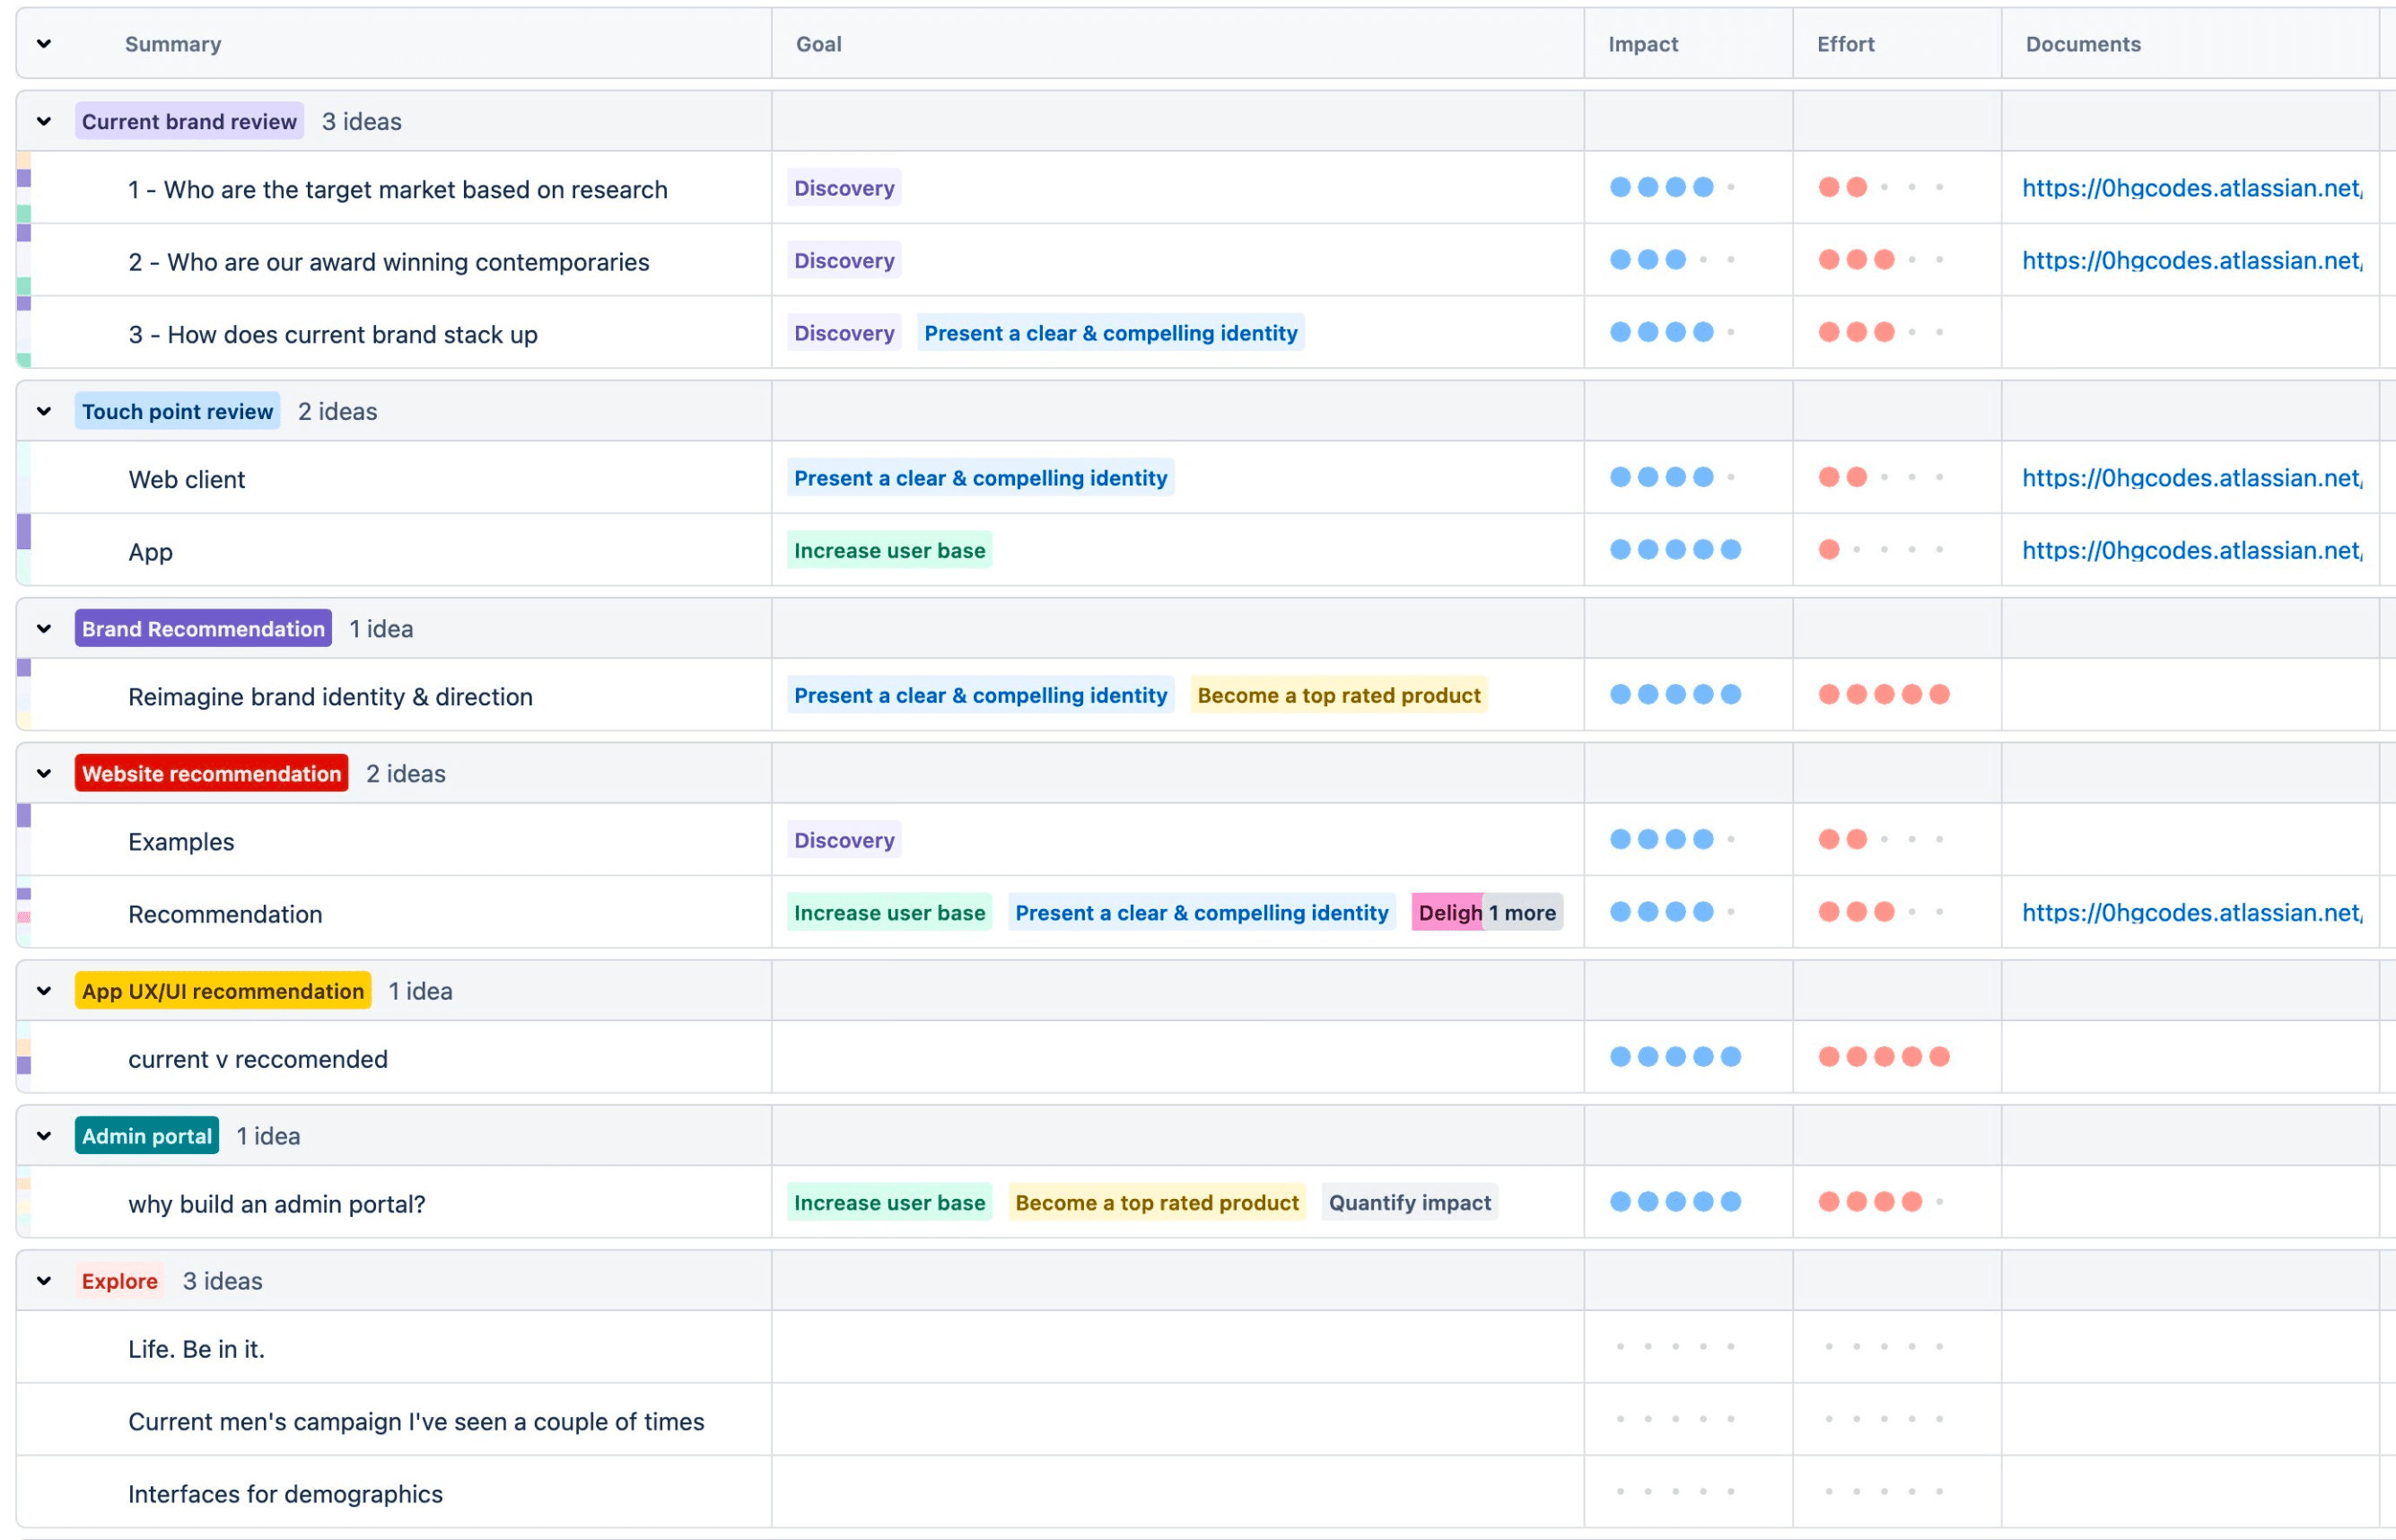This screenshot has height=1540, width=2396.
Task: Click 'Become a top rated product' on admin portal row
Action: [1156, 1203]
